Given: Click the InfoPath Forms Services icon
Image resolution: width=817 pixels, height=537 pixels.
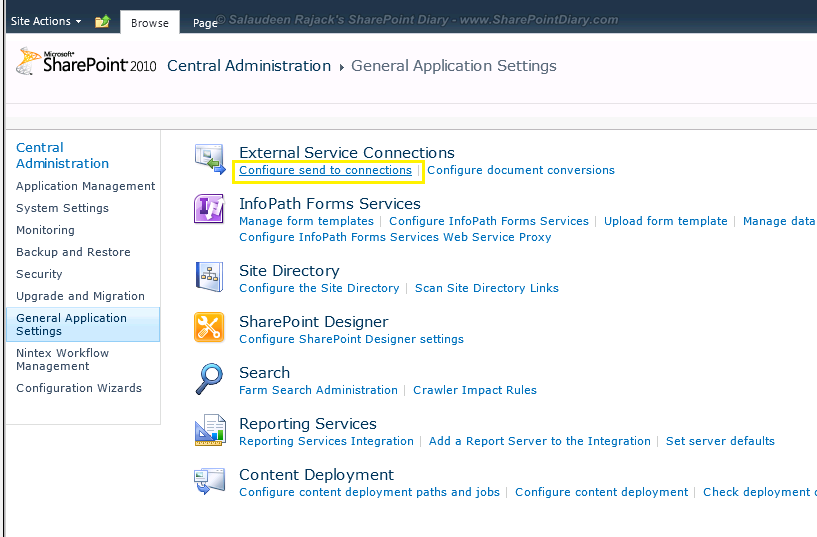Looking at the screenshot, I should tap(209, 209).
